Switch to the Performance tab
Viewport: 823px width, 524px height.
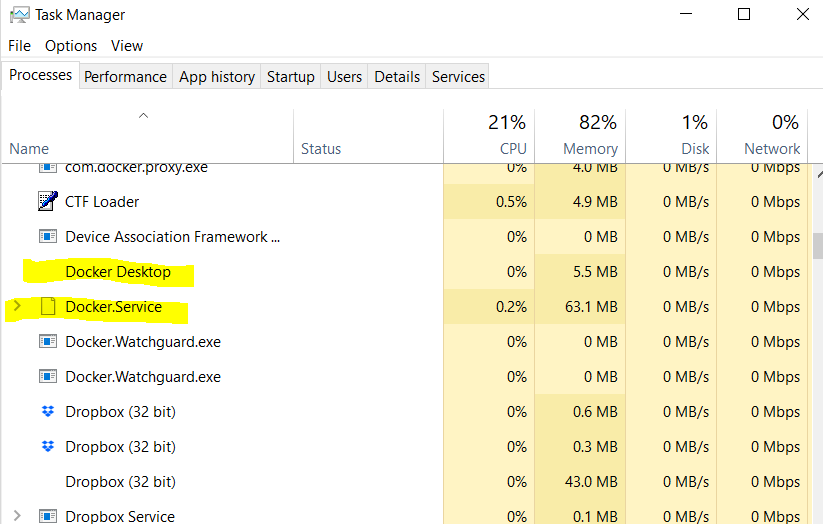pos(125,77)
